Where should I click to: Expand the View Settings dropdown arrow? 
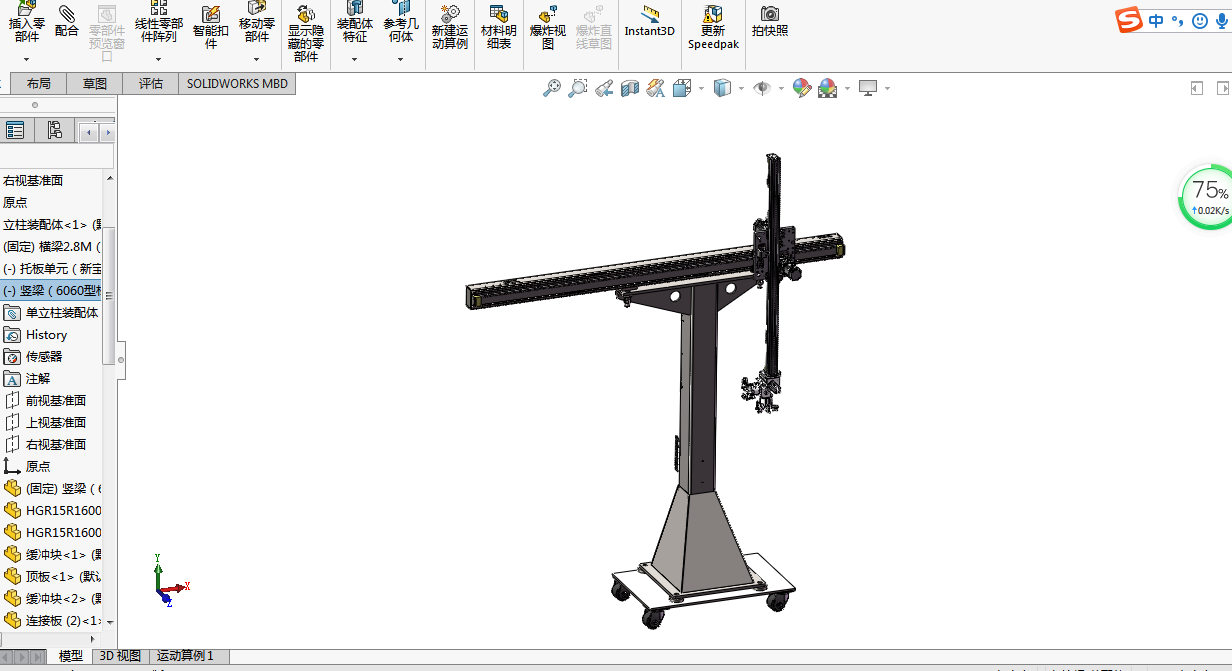point(887,88)
